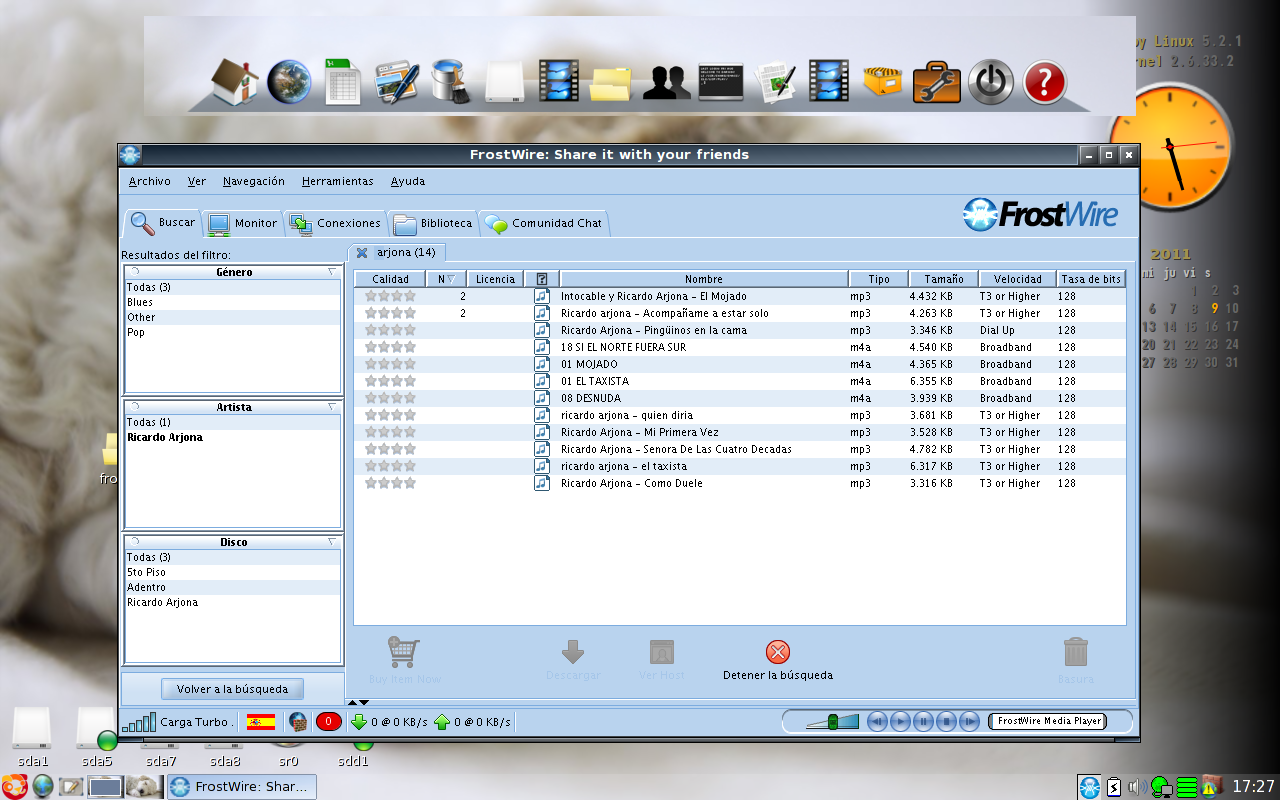Image resolution: width=1280 pixels, height=800 pixels.
Task: Switch to the Monitor tab
Action: (x=243, y=223)
